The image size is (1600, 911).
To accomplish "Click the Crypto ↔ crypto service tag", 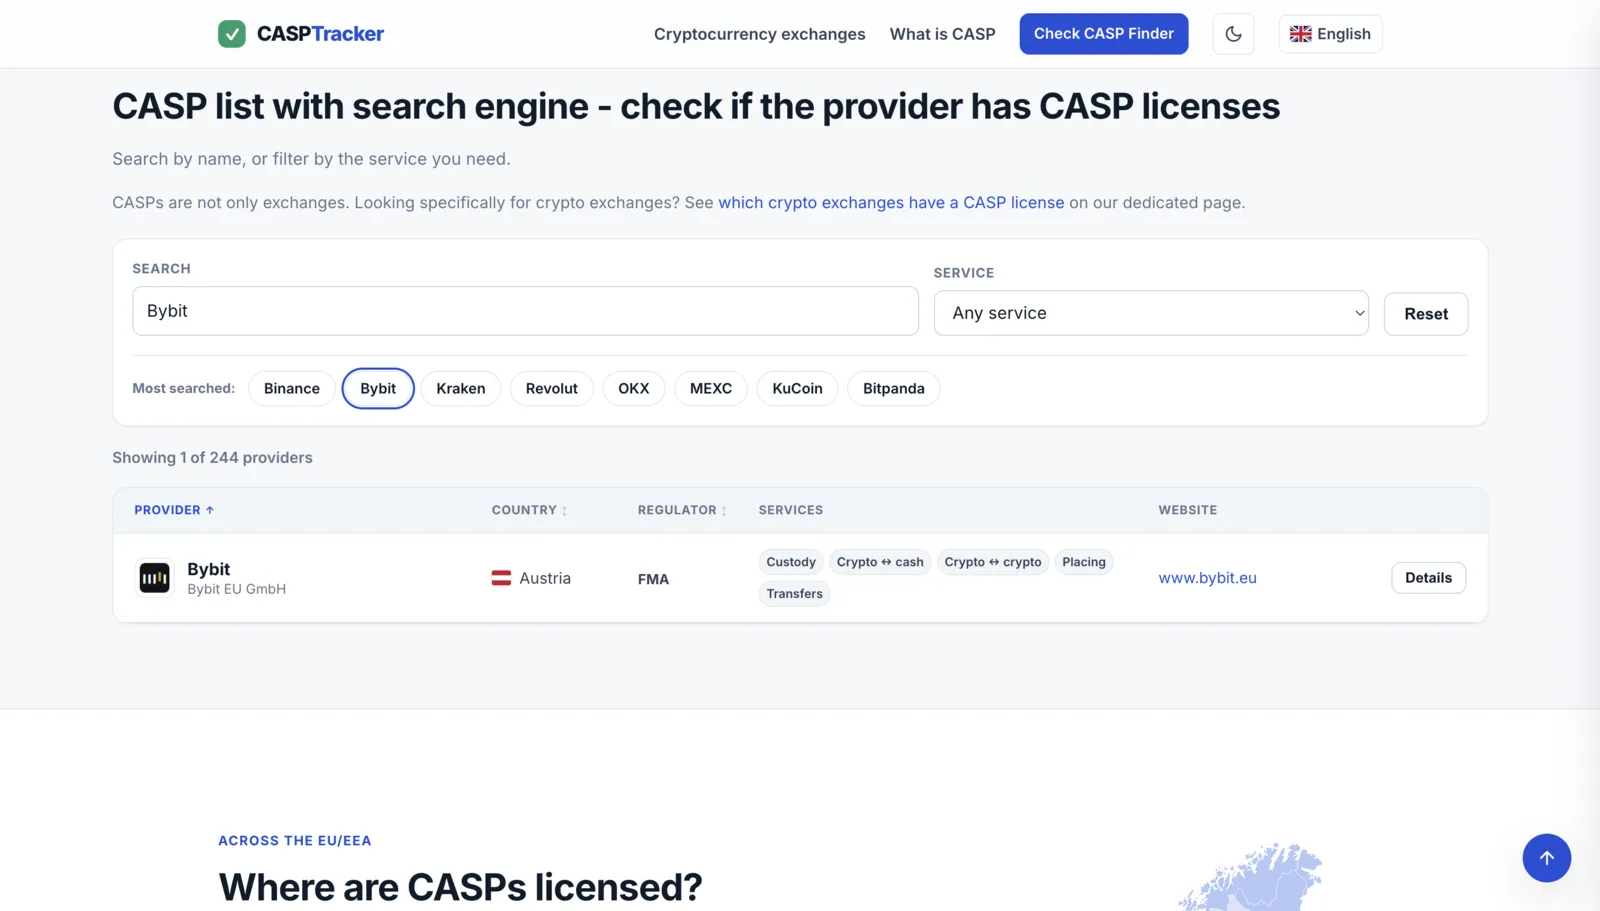I will 993,562.
